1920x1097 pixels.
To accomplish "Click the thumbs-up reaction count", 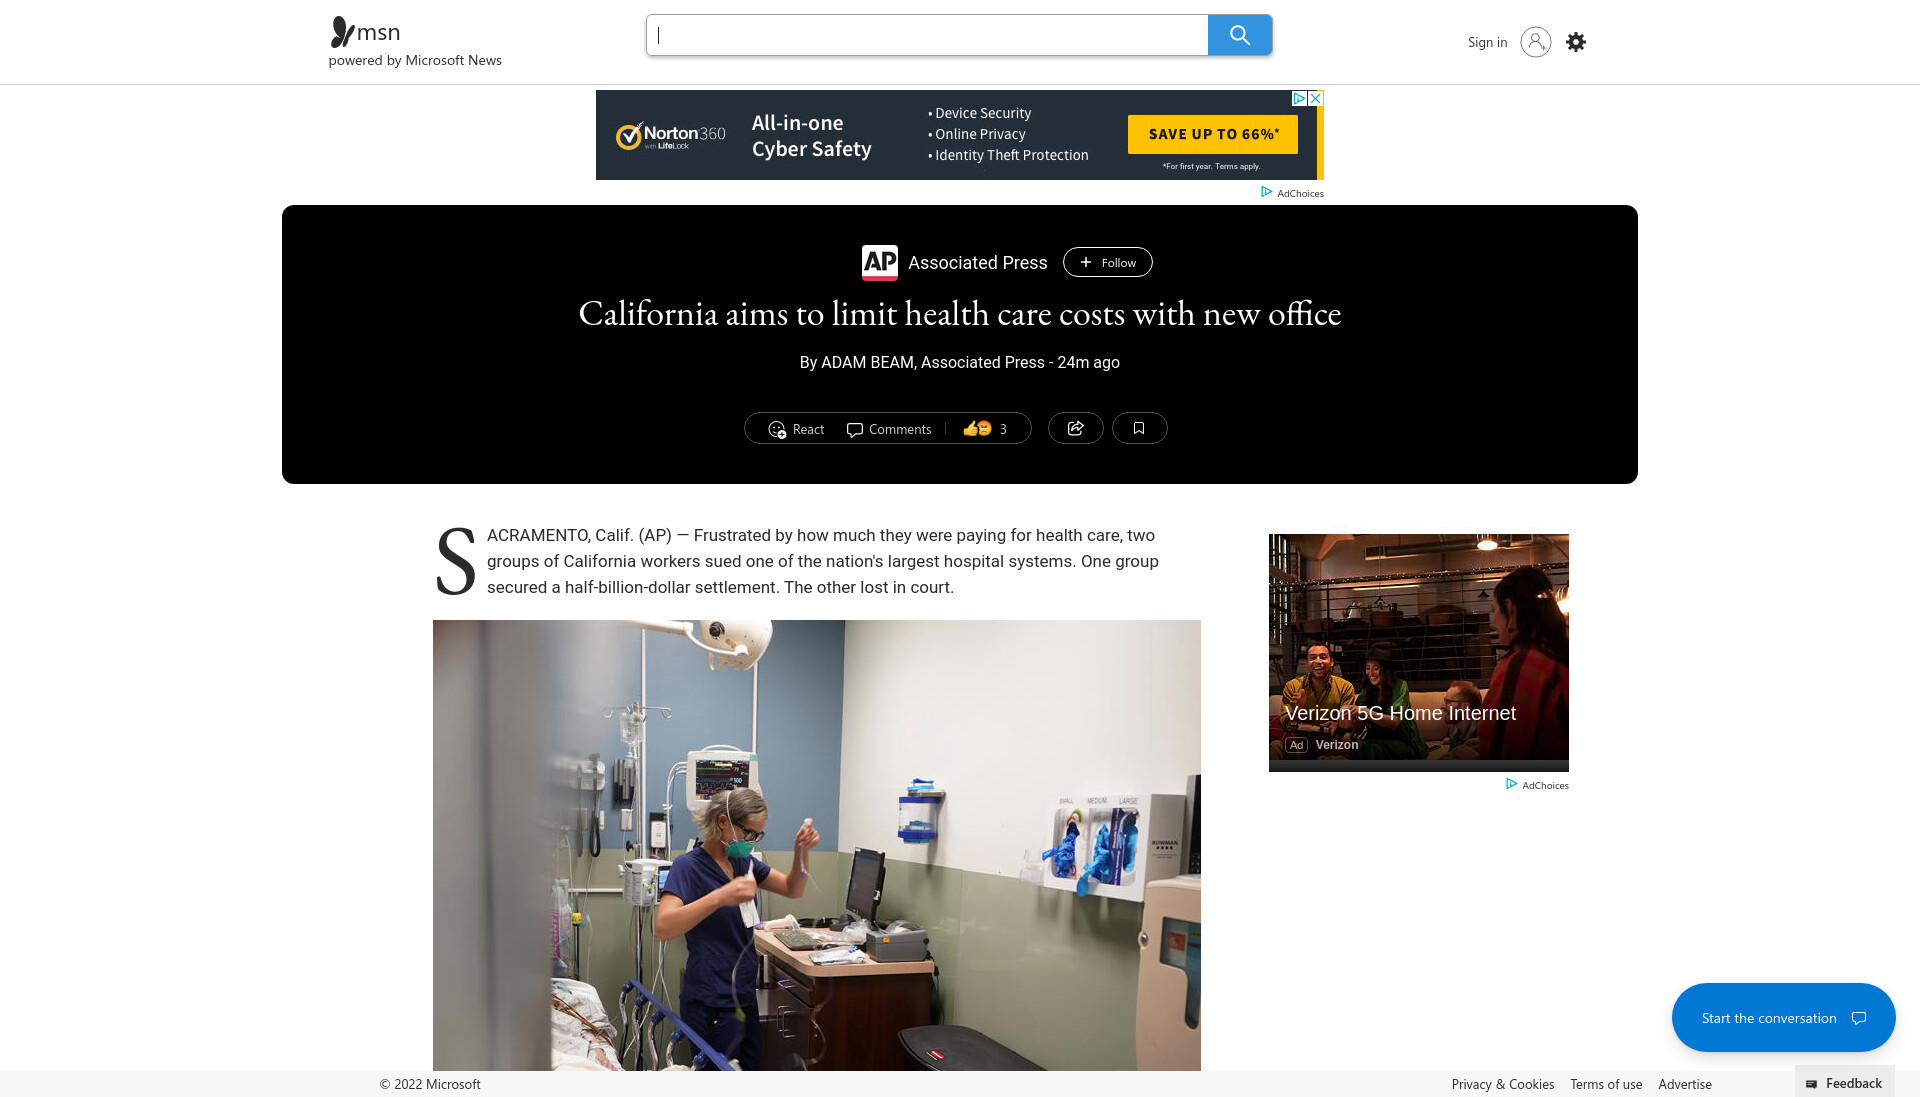I will 985,429.
